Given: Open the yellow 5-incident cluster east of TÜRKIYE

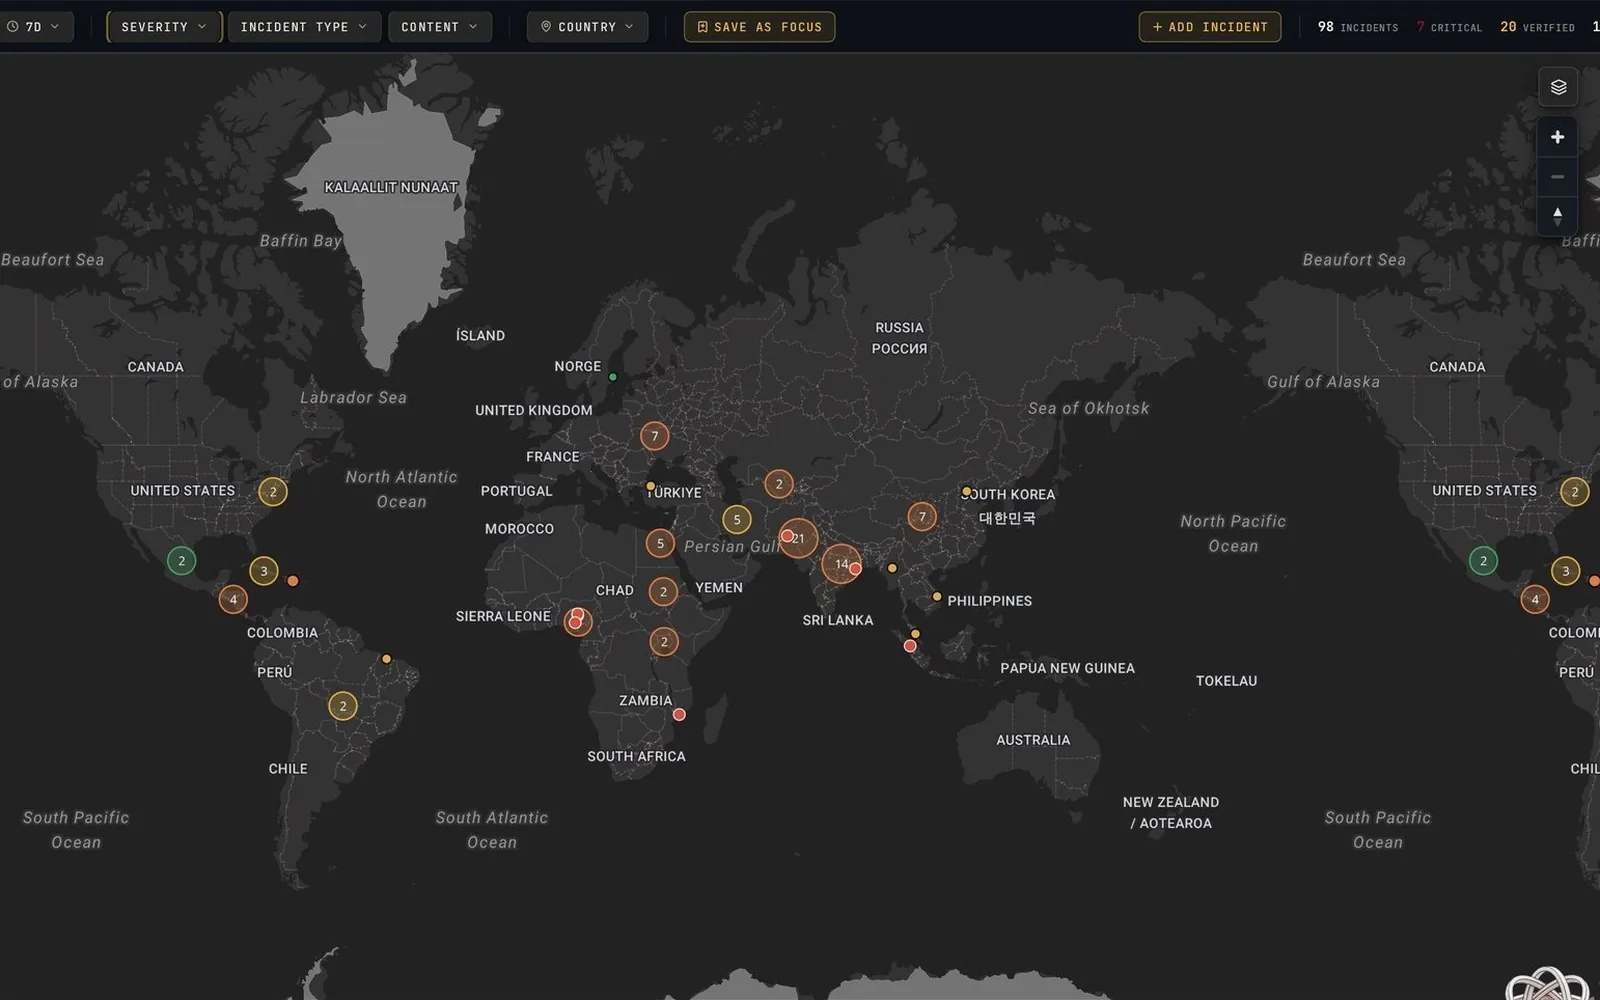Looking at the screenshot, I should click(x=737, y=520).
